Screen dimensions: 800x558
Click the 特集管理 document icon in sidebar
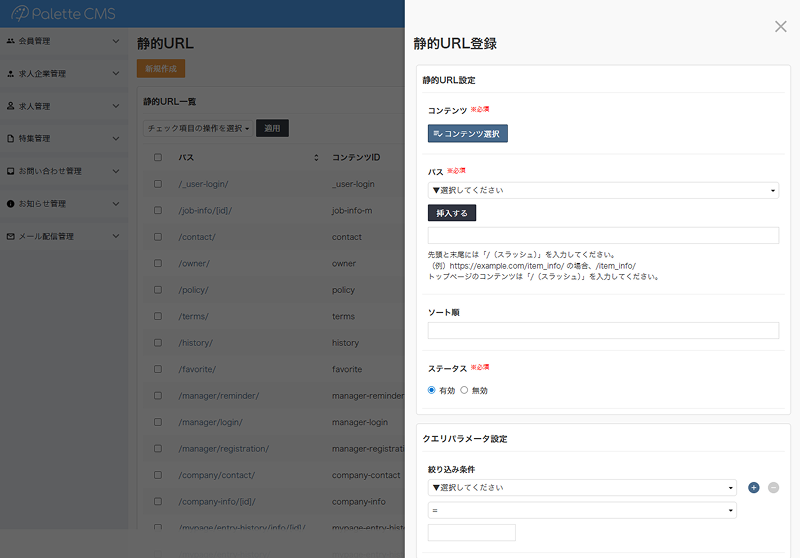pos(10,138)
